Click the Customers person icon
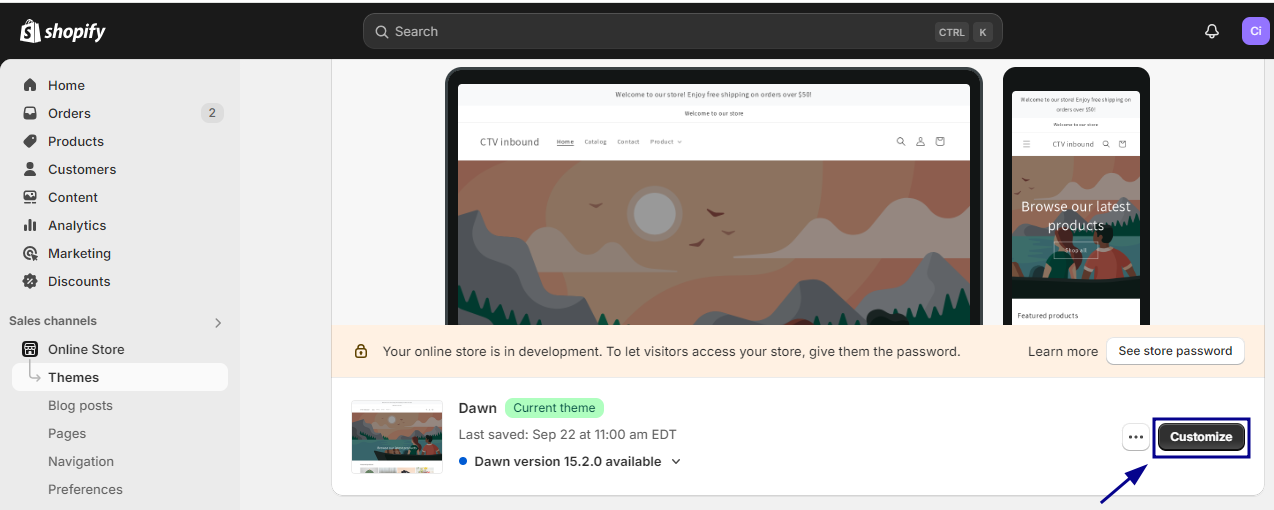The height and width of the screenshot is (510, 1274). click(x=30, y=169)
